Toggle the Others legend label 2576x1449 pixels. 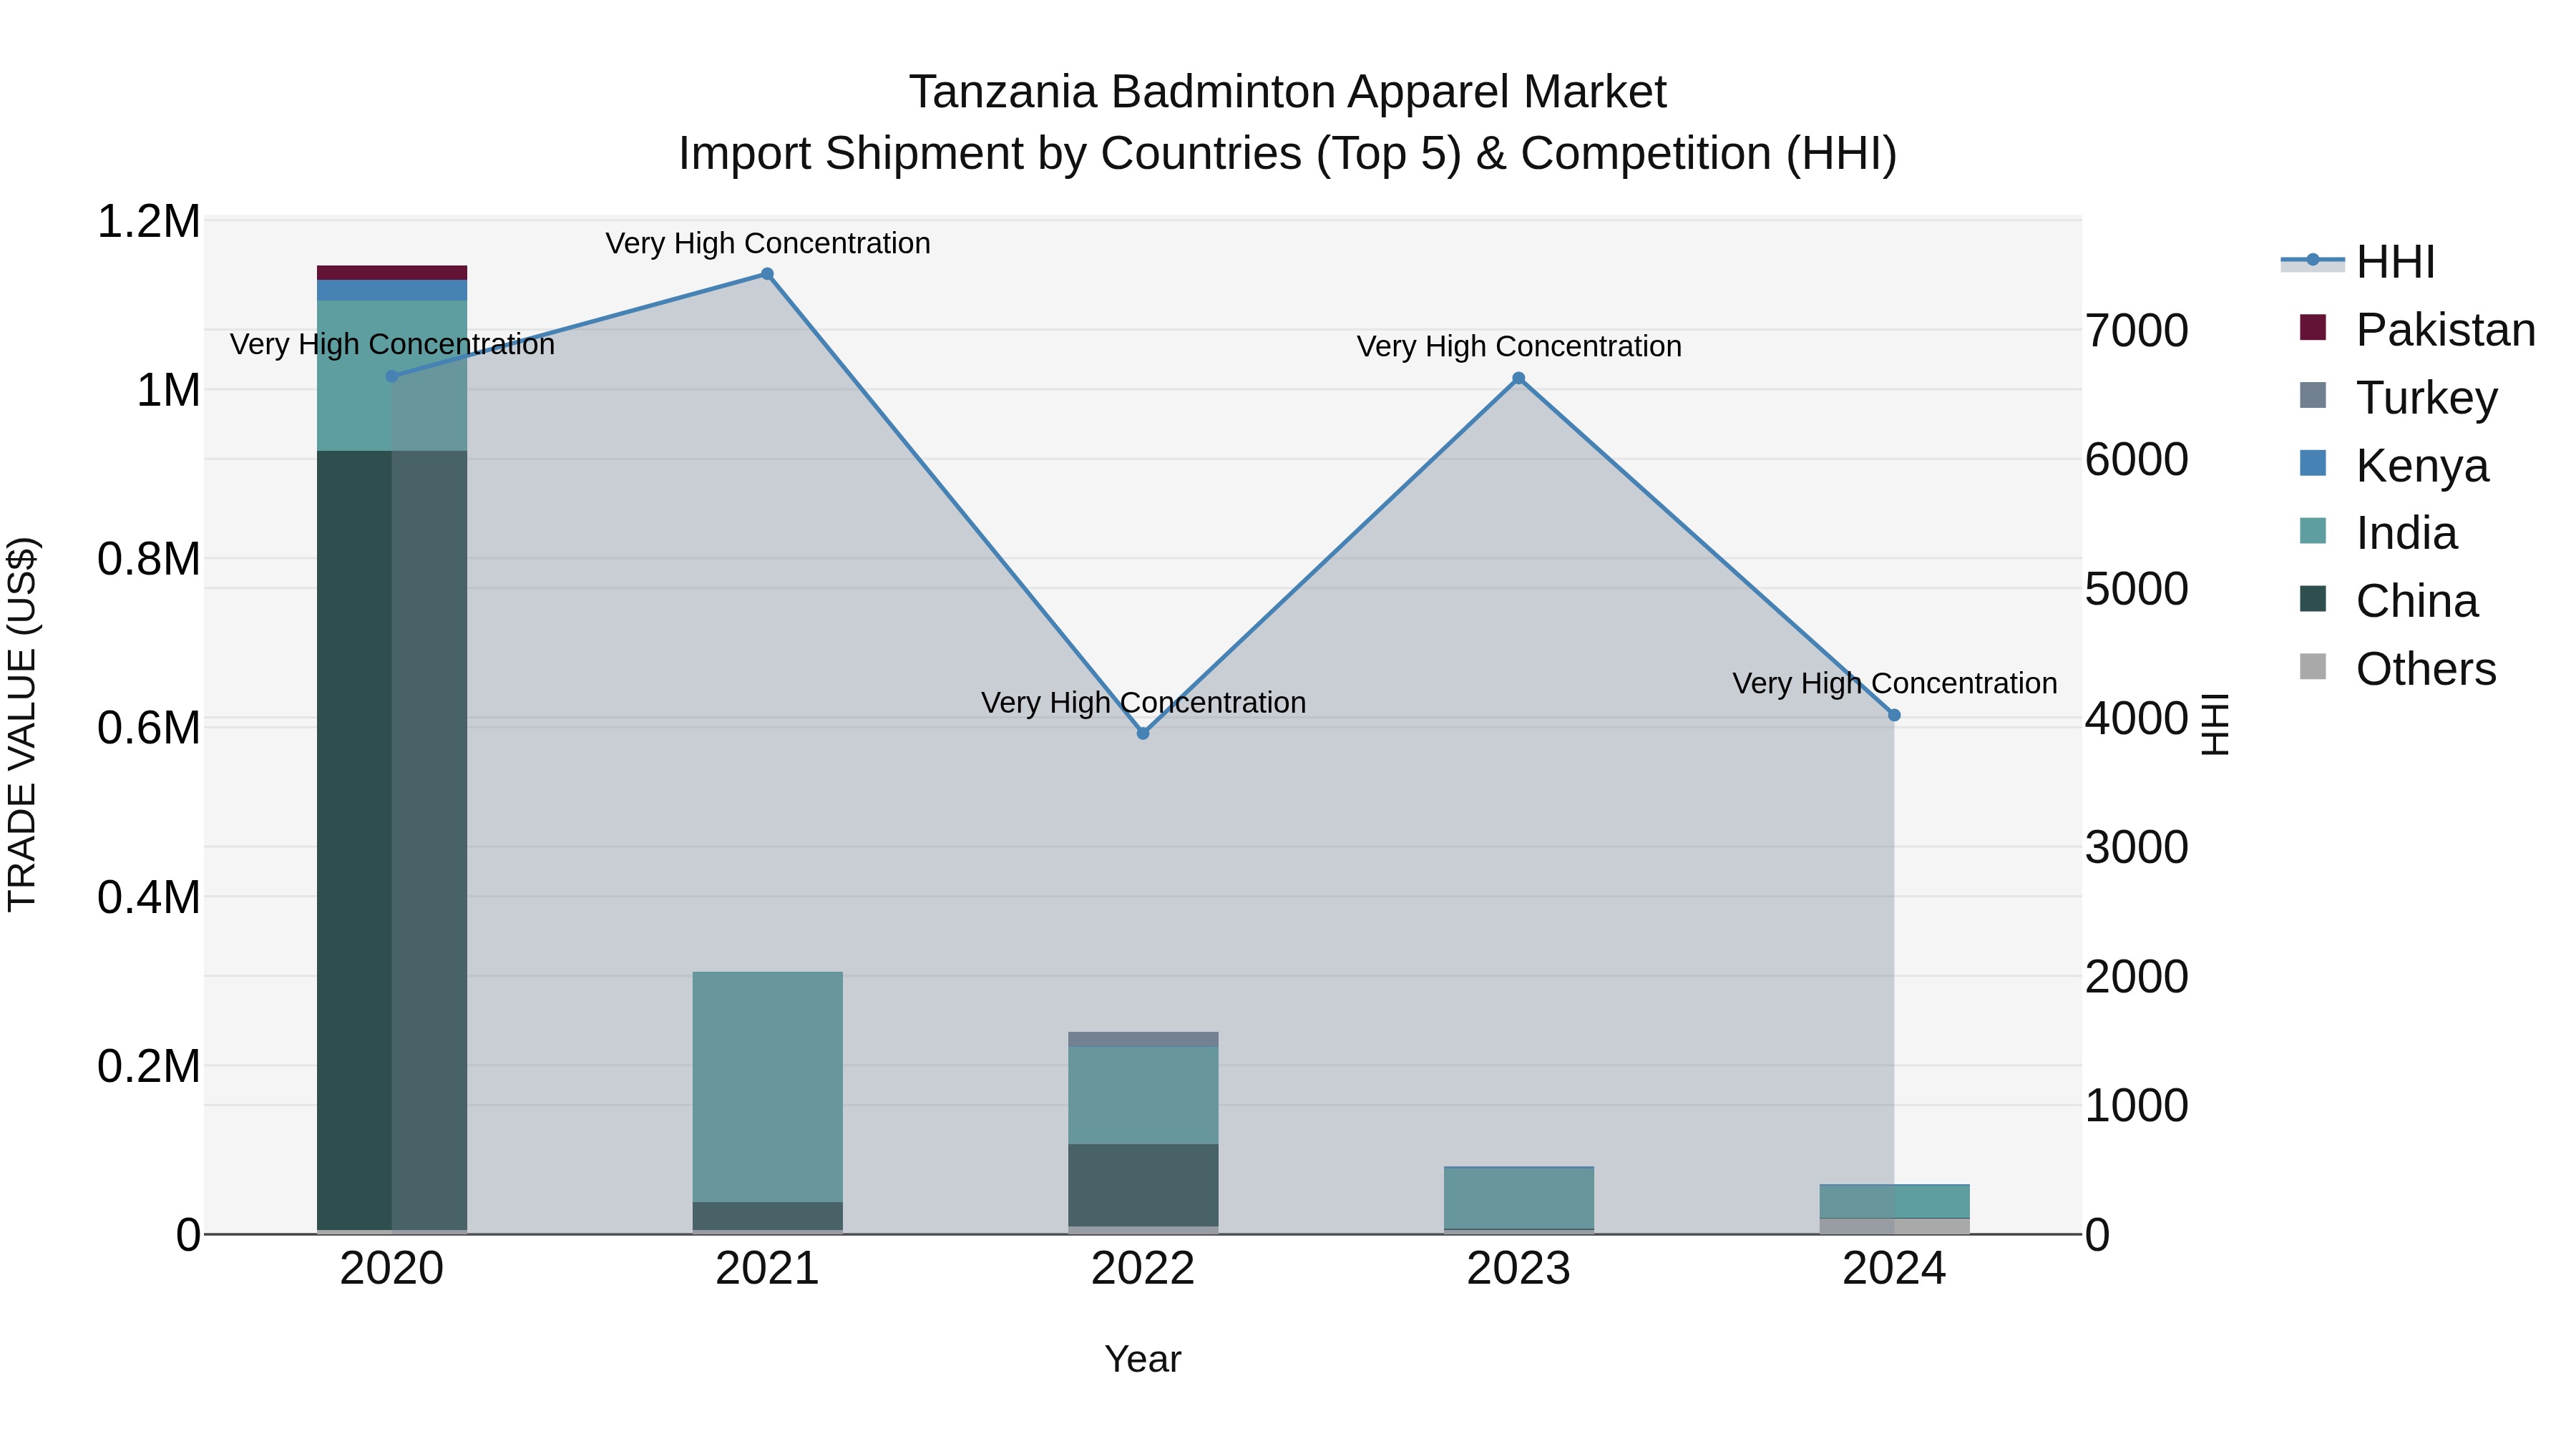click(2426, 669)
